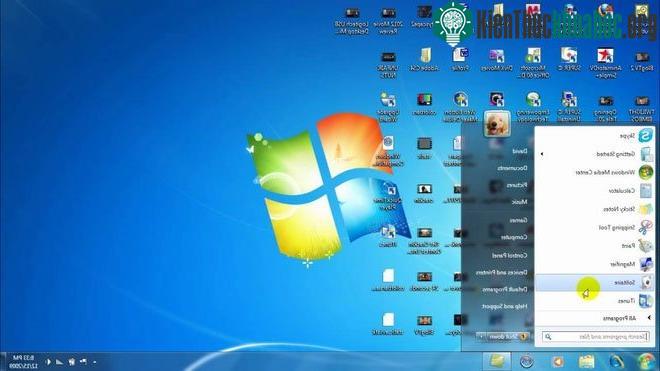Start Magnifier from the Start menu
660x371 pixels.
coord(594,264)
